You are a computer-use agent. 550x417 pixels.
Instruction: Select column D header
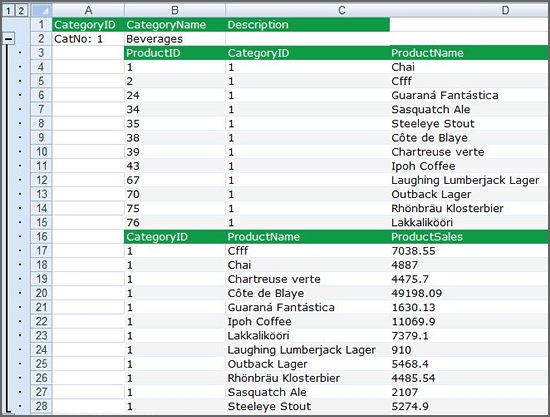[469, 10]
